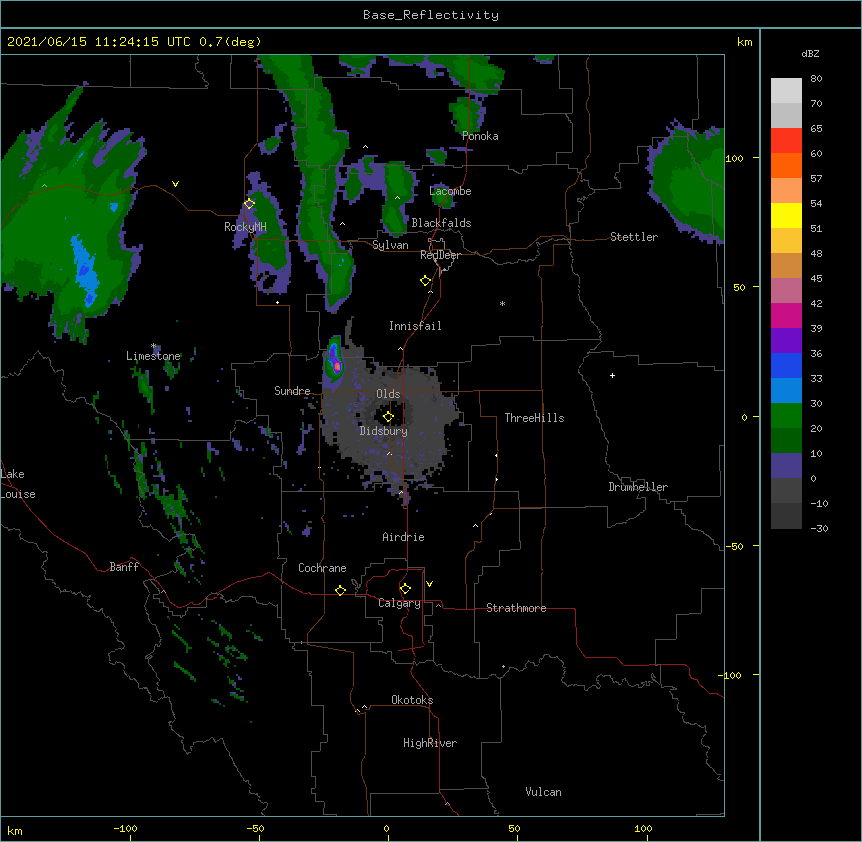Click the ThreeHills label
Image resolution: width=862 pixels, height=842 pixels.
pos(534,418)
